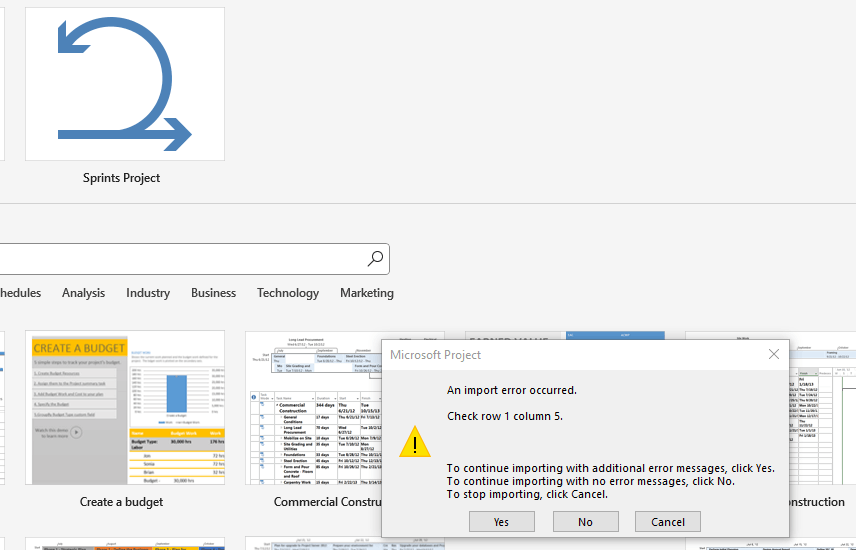This screenshot has height=550, width=856.
Task: Select the Sprints Project label
Action: click(x=121, y=178)
